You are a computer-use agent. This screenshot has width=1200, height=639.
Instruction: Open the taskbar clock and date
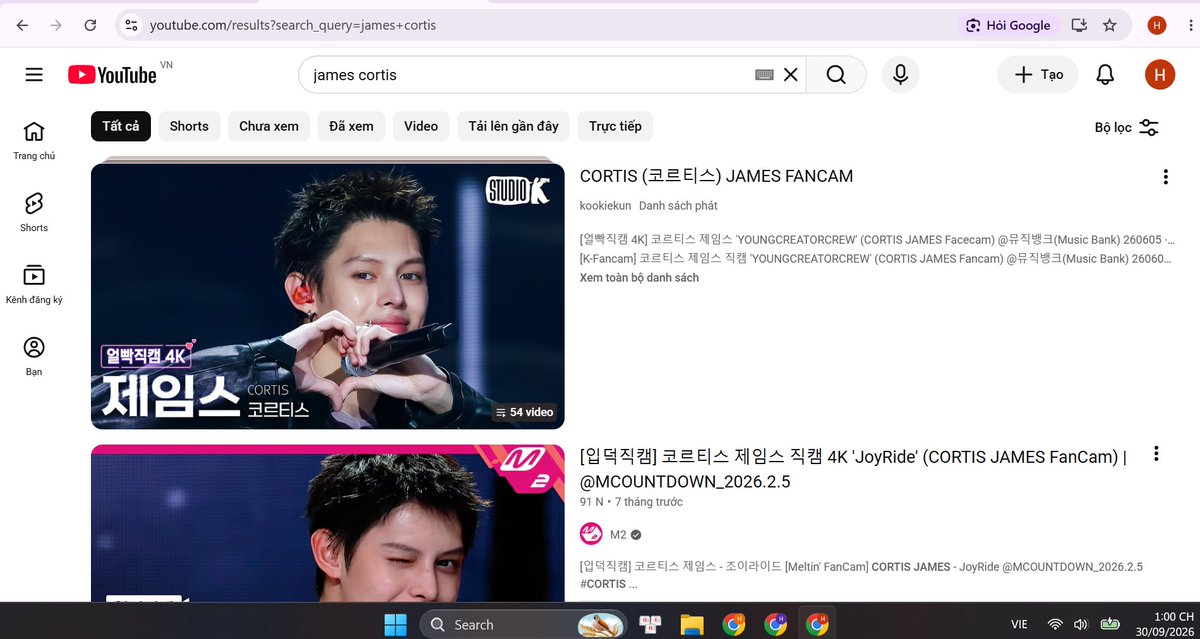tap(1164, 625)
